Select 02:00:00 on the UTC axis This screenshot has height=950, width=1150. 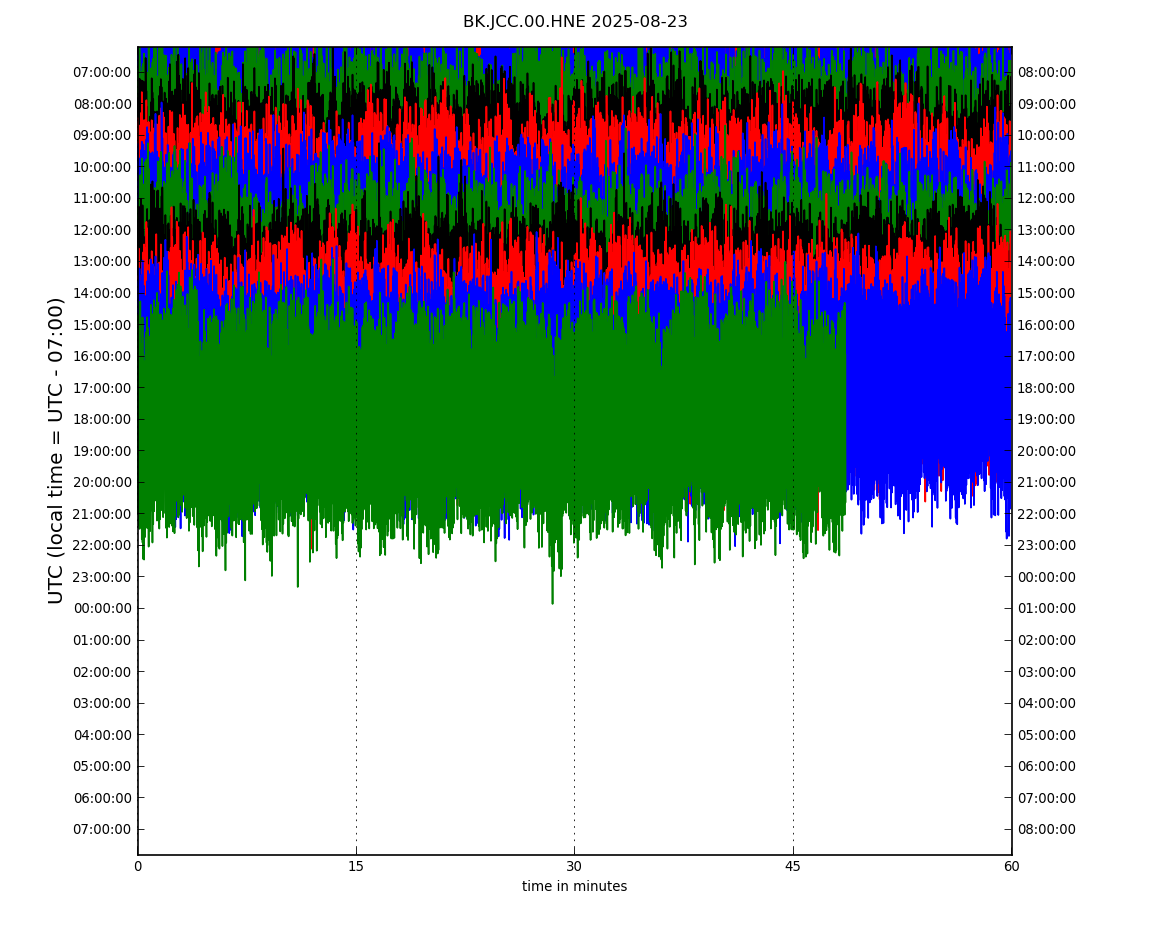pyautogui.click(x=102, y=671)
